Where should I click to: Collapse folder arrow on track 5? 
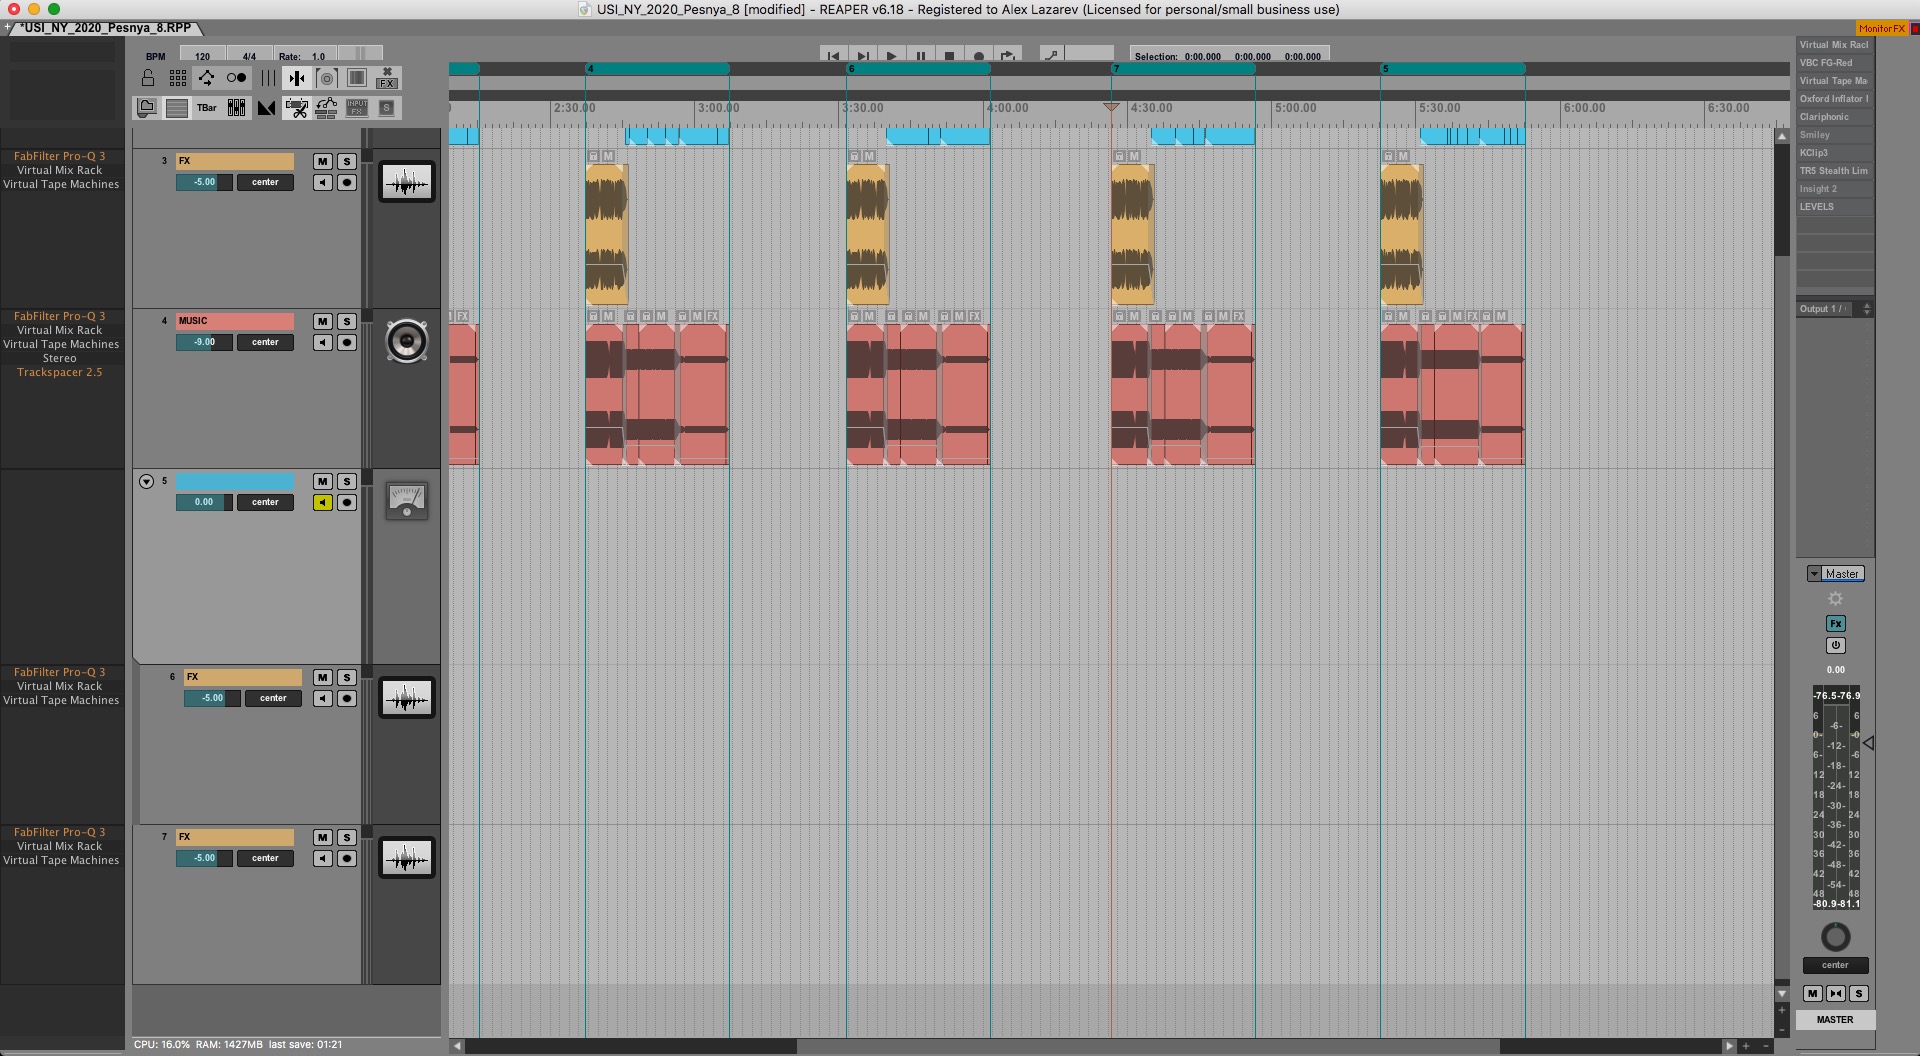pyautogui.click(x=146, y=482)
